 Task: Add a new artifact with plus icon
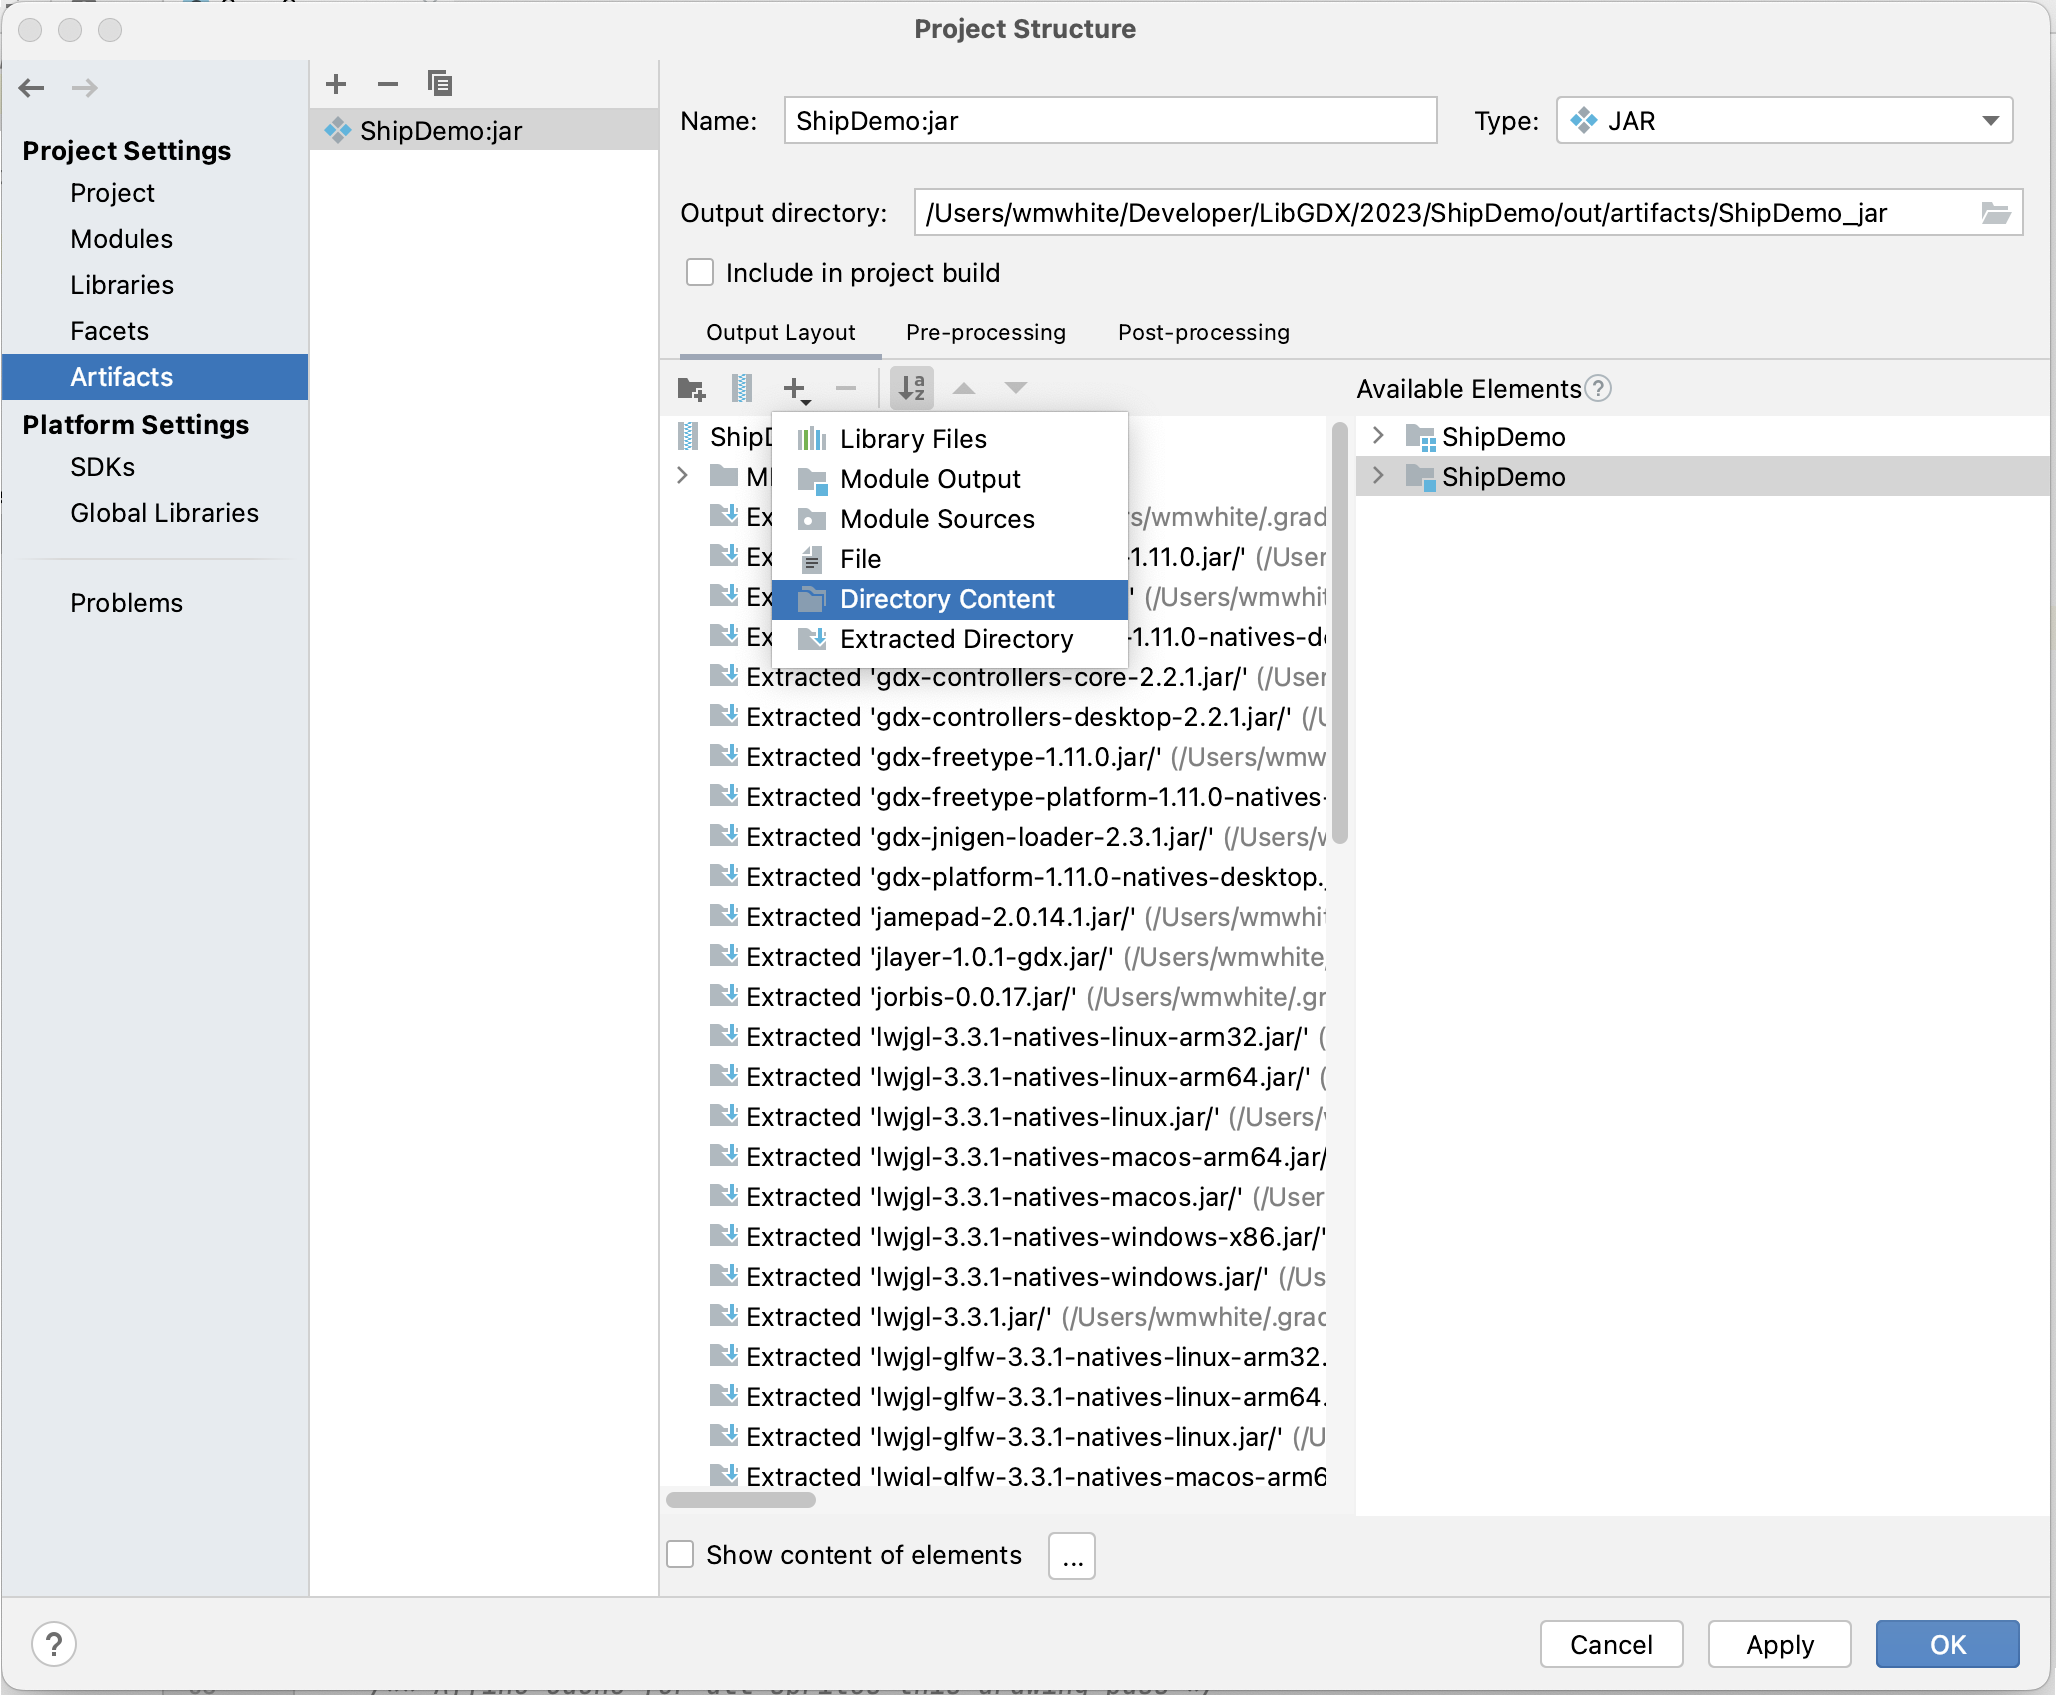tap(336, 84)
